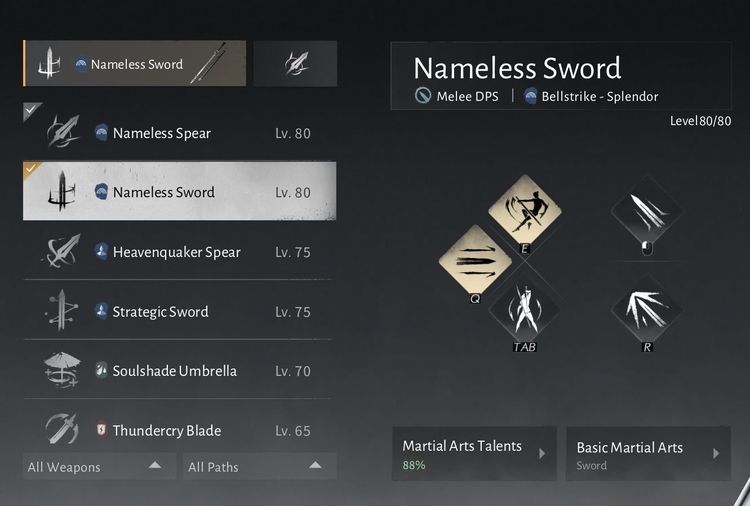Click the mouse-button skill diamond icon

click(646, 212)
